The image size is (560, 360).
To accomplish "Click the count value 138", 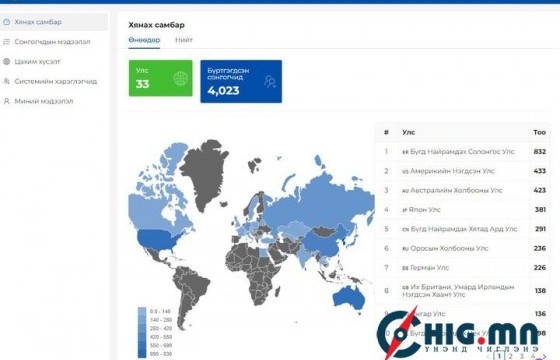I will [540, 291].
